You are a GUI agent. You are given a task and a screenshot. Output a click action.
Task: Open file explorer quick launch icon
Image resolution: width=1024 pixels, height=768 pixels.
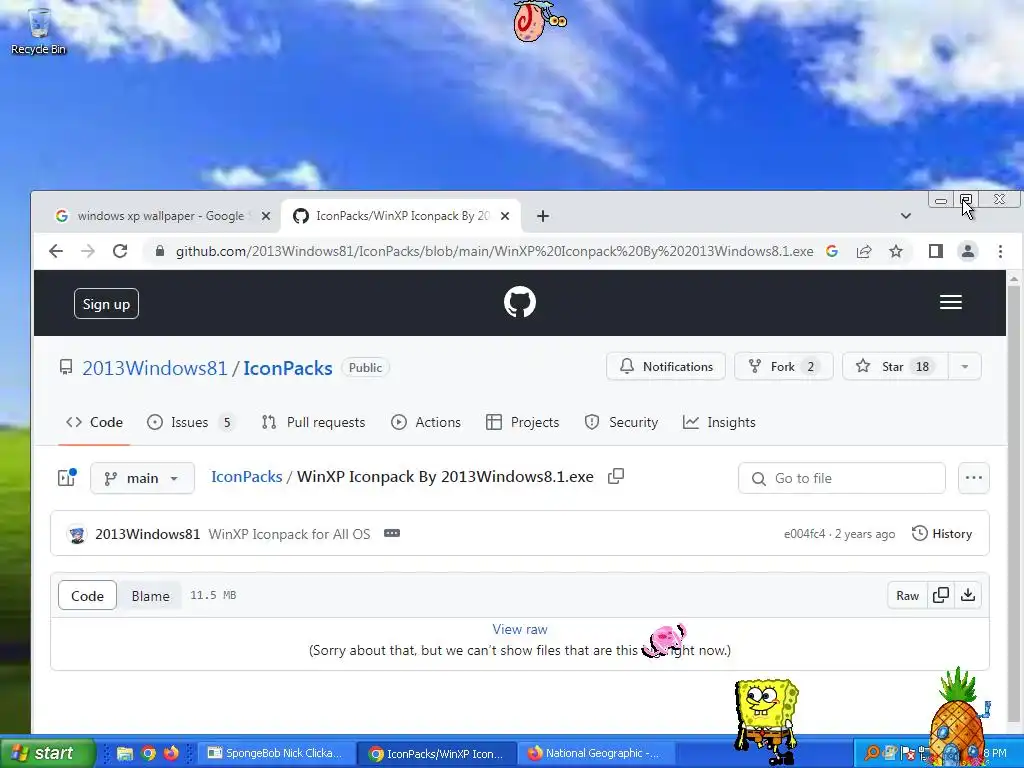point(125,754)
